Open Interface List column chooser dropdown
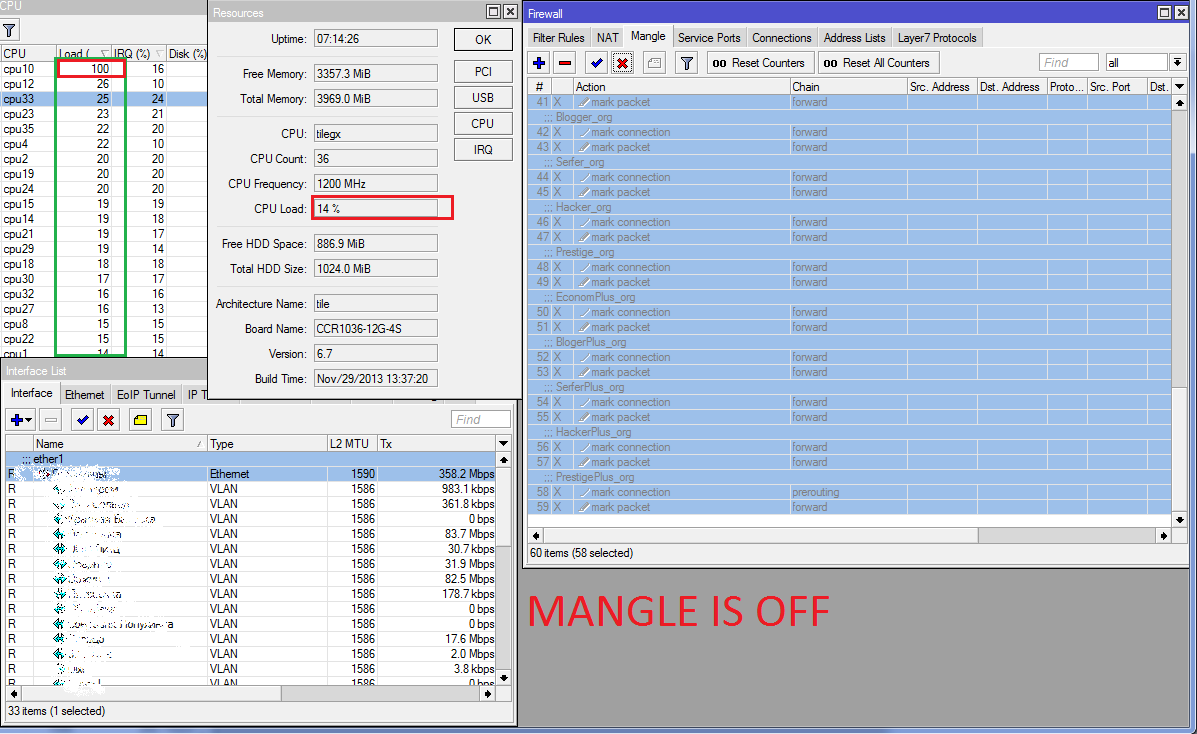 [504, 443]
